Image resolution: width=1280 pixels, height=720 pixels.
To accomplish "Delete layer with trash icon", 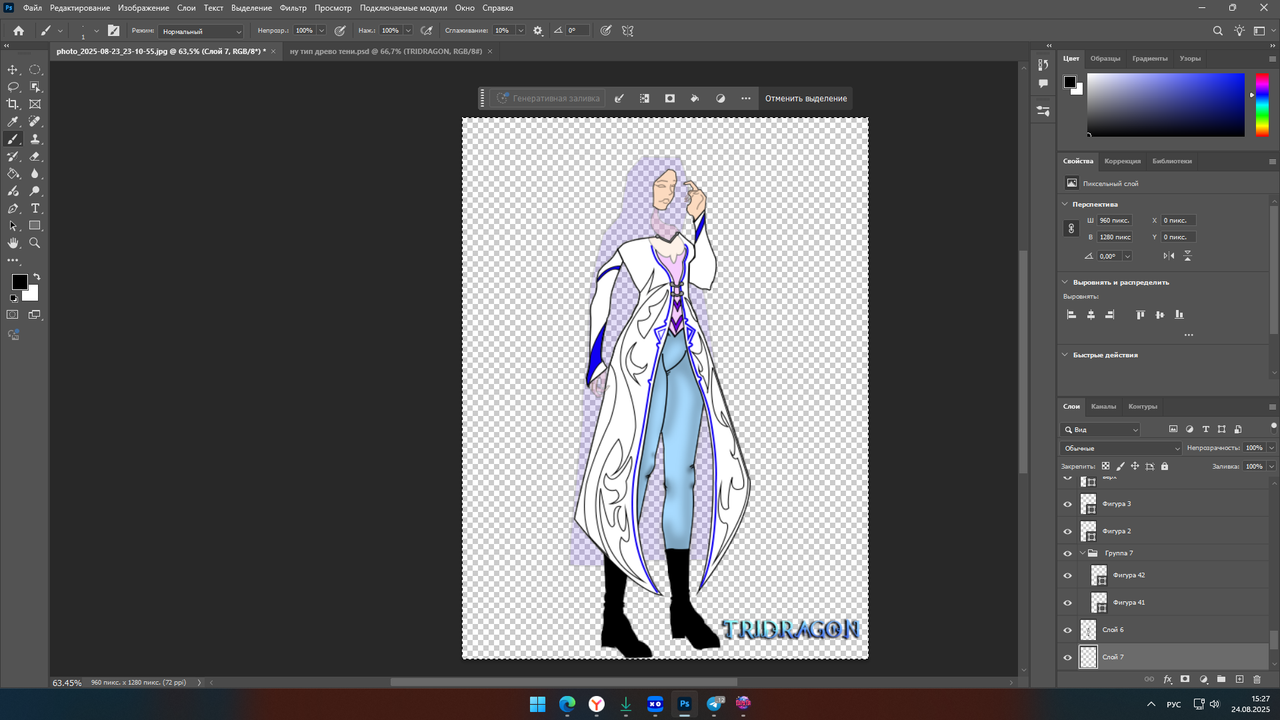I will coord(1257,680).
